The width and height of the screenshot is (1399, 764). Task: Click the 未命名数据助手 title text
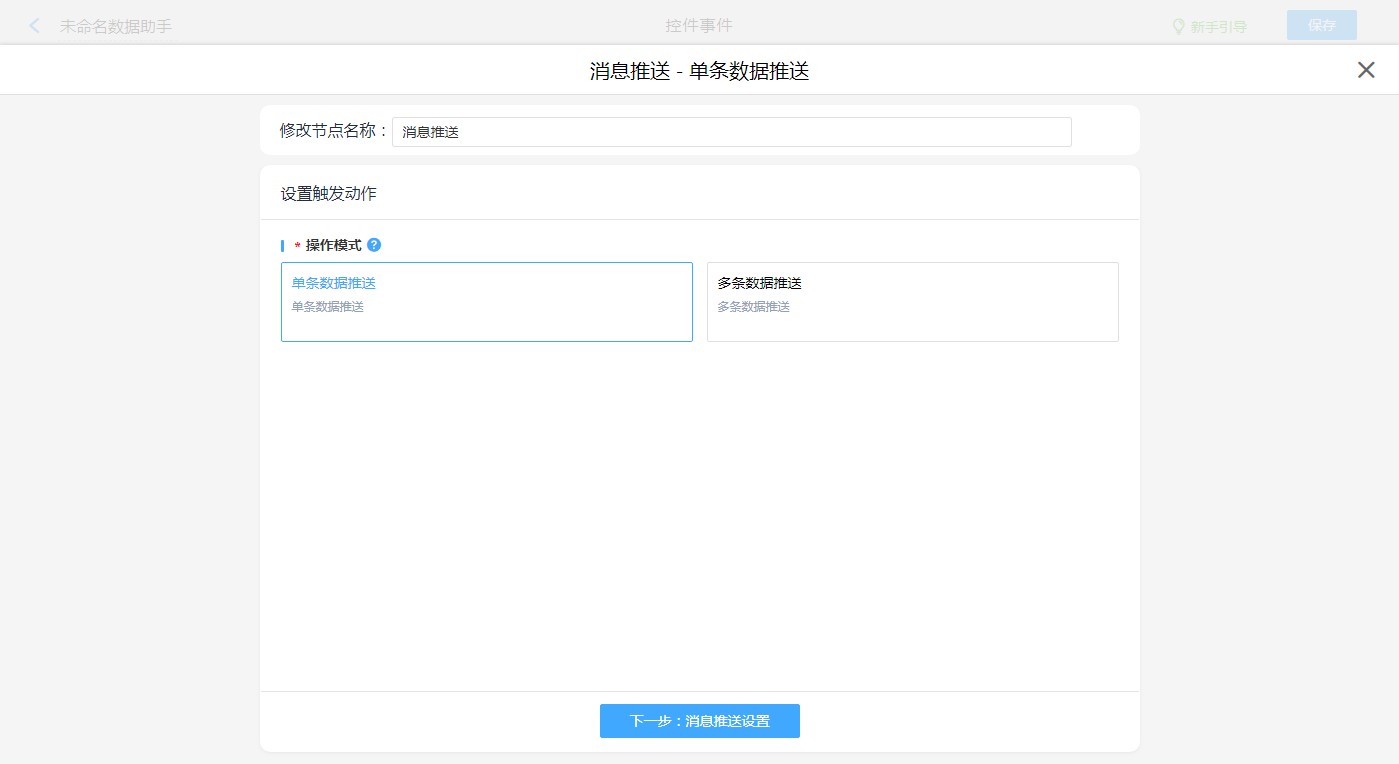pos(116,27)
